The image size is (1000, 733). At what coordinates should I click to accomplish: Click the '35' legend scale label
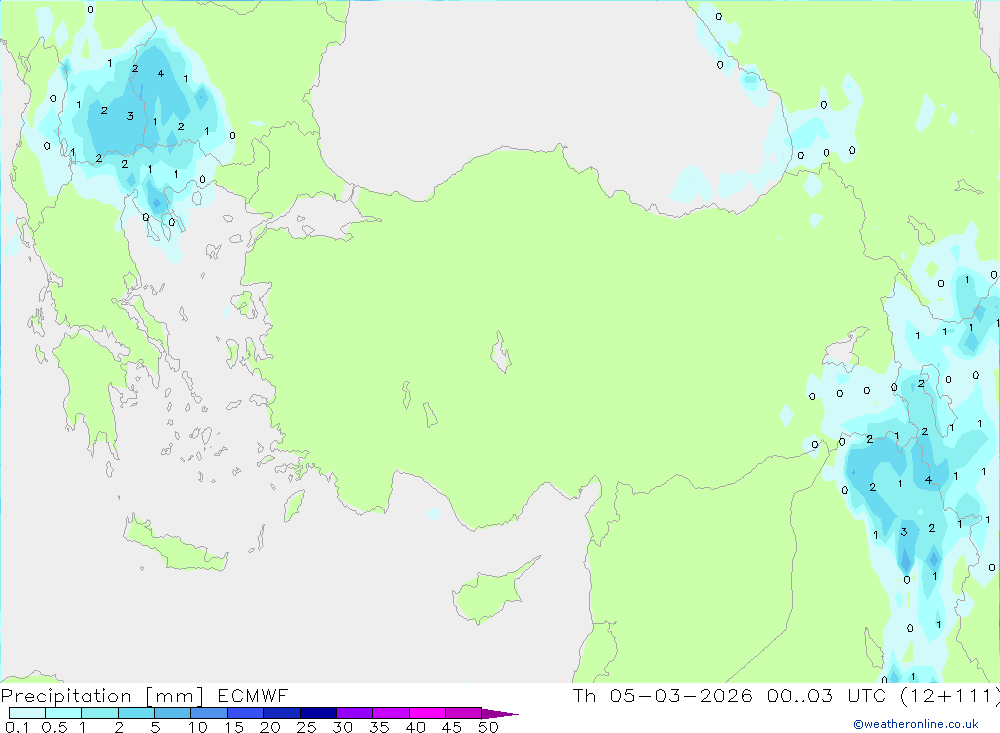(x=379, y=727)
